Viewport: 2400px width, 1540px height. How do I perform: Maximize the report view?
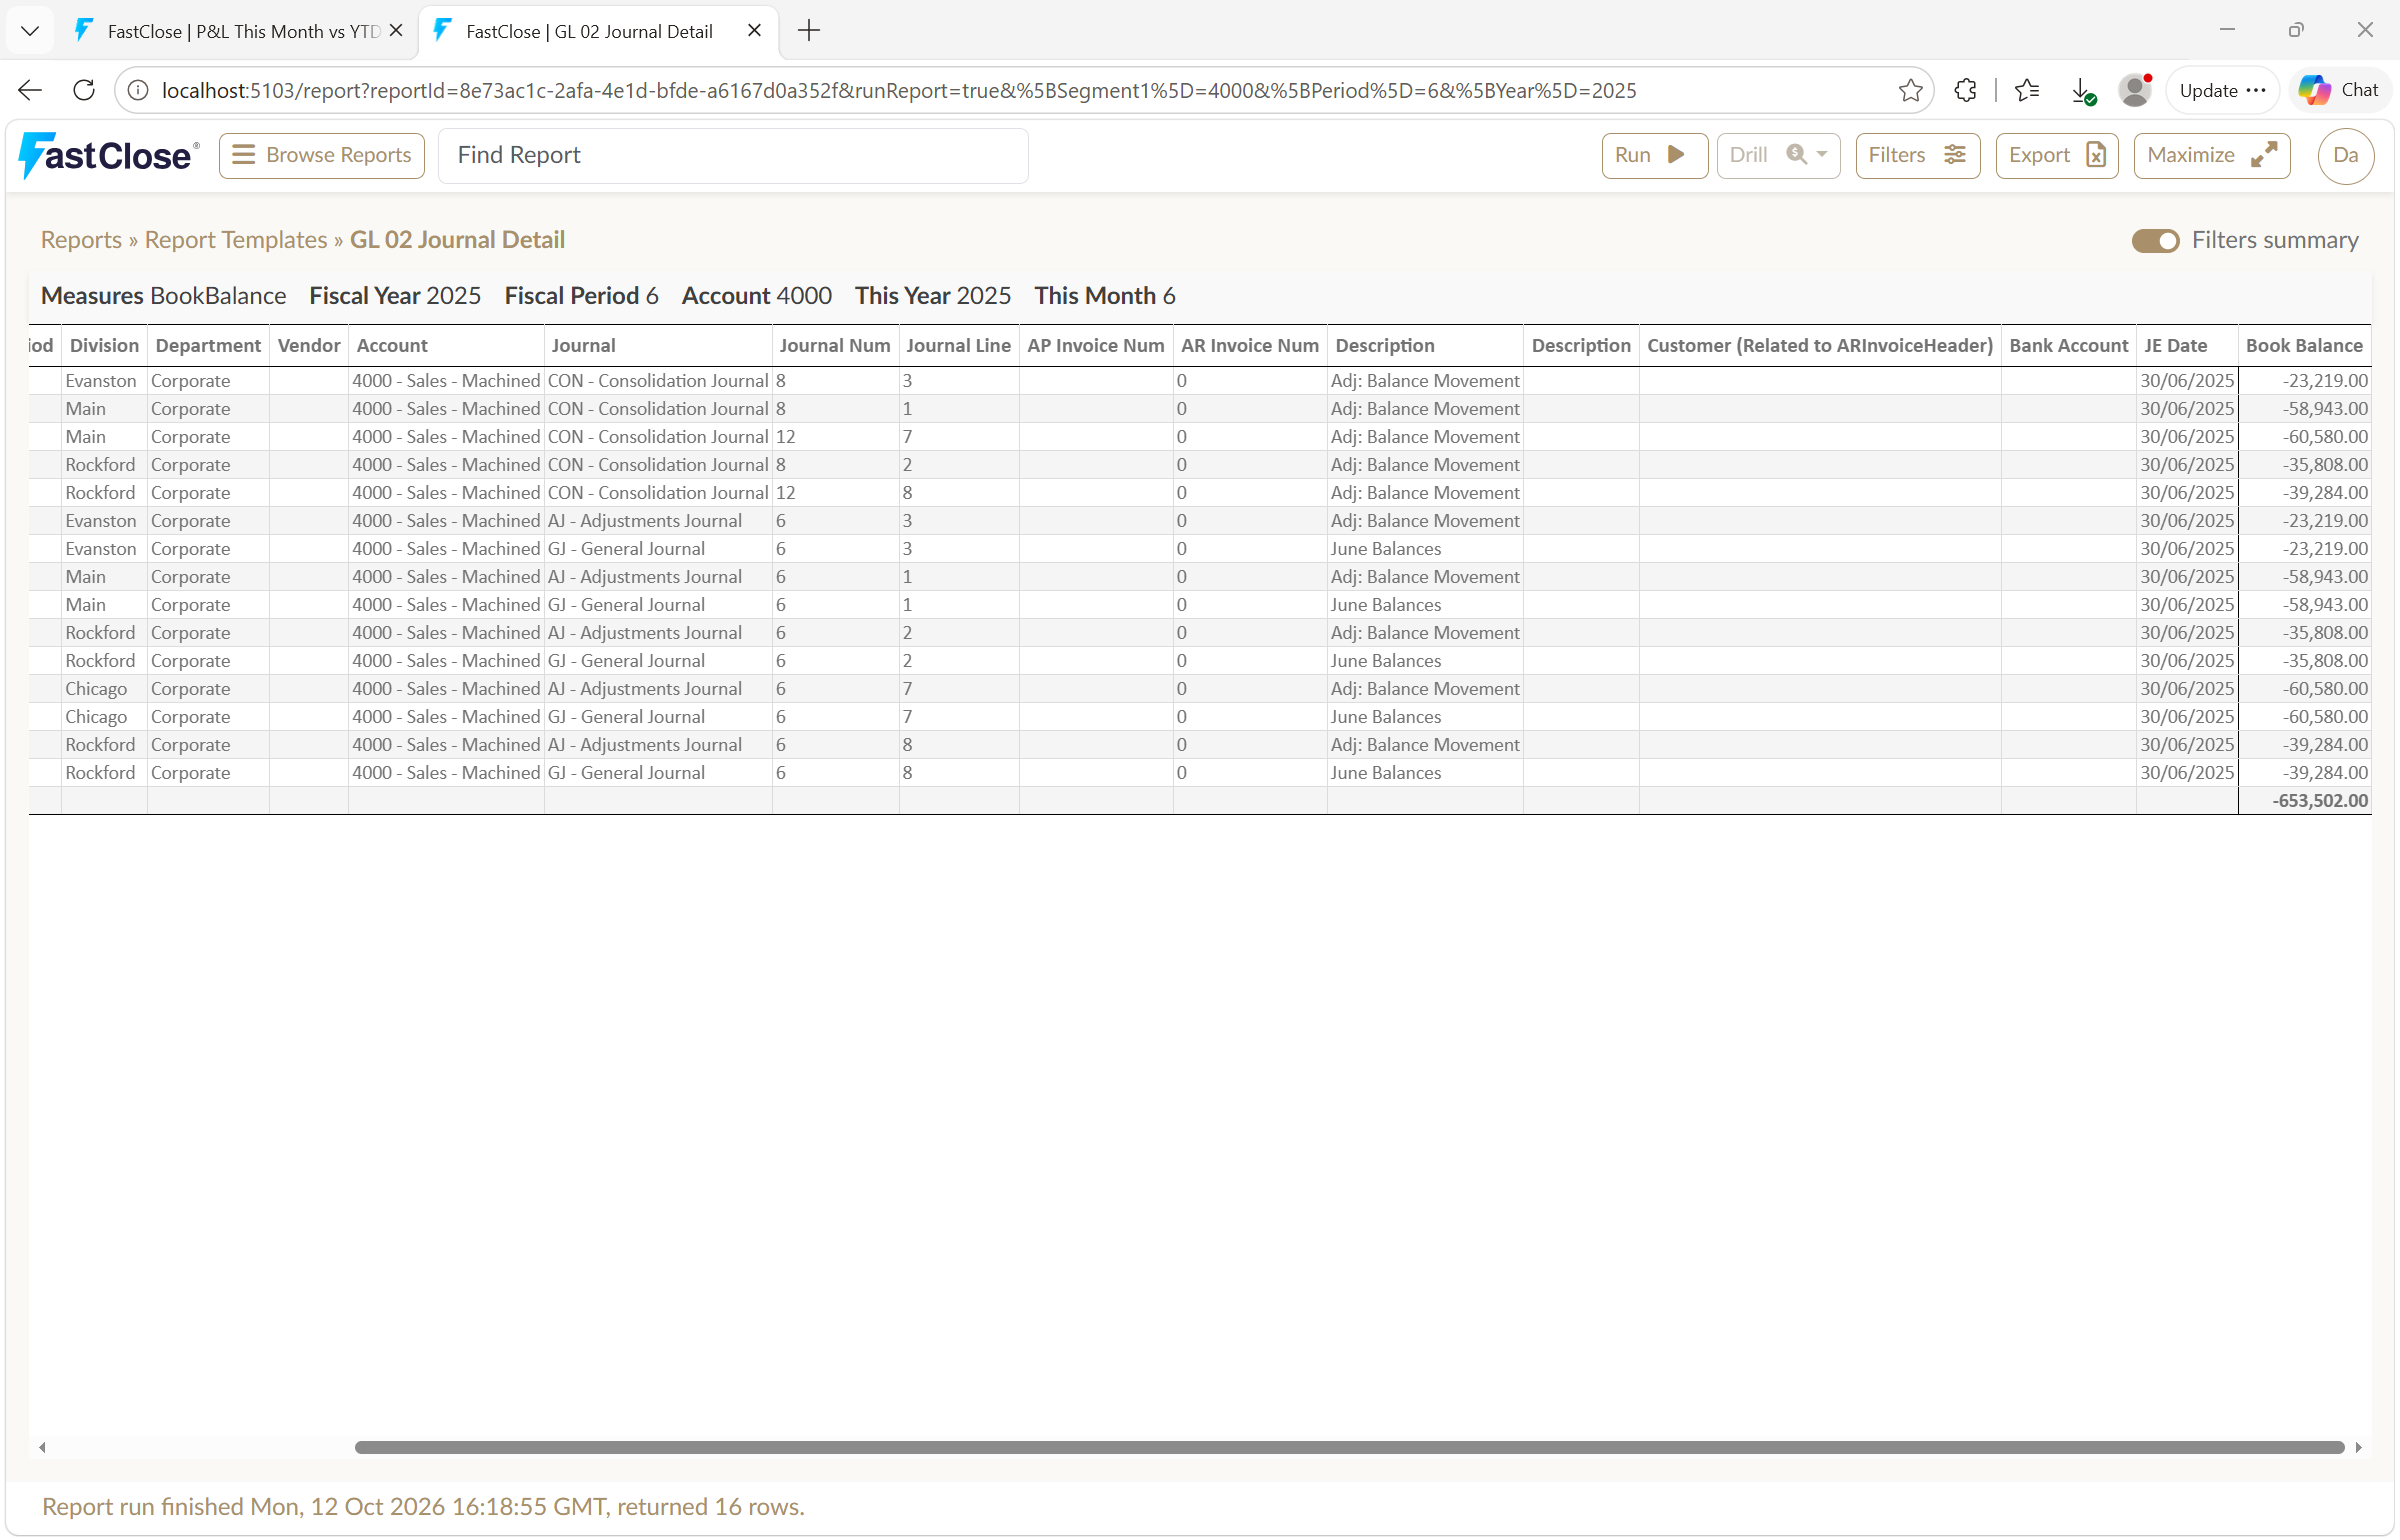point(2212,156)
